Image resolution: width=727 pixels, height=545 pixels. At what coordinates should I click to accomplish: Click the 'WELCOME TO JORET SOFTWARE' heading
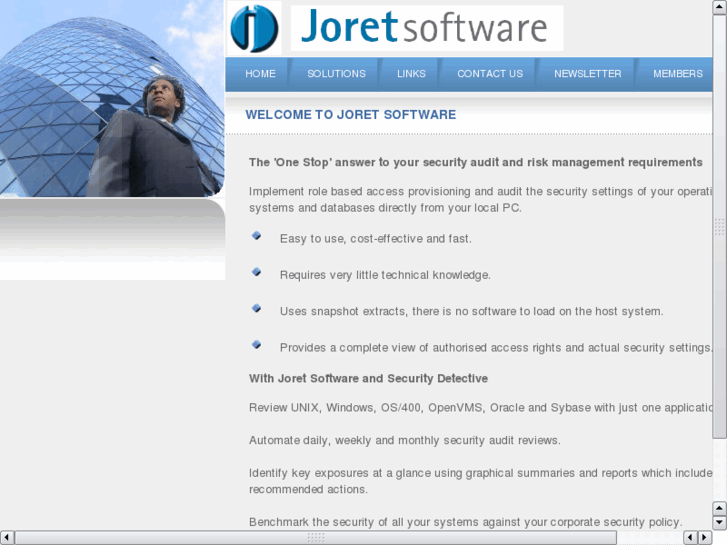(x=351, y=115)
